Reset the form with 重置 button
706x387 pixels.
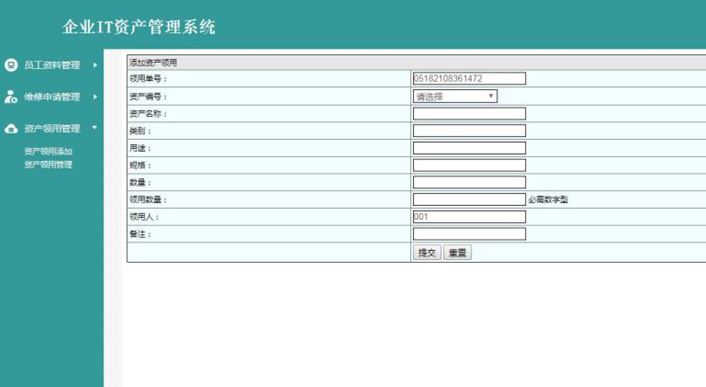457,252
